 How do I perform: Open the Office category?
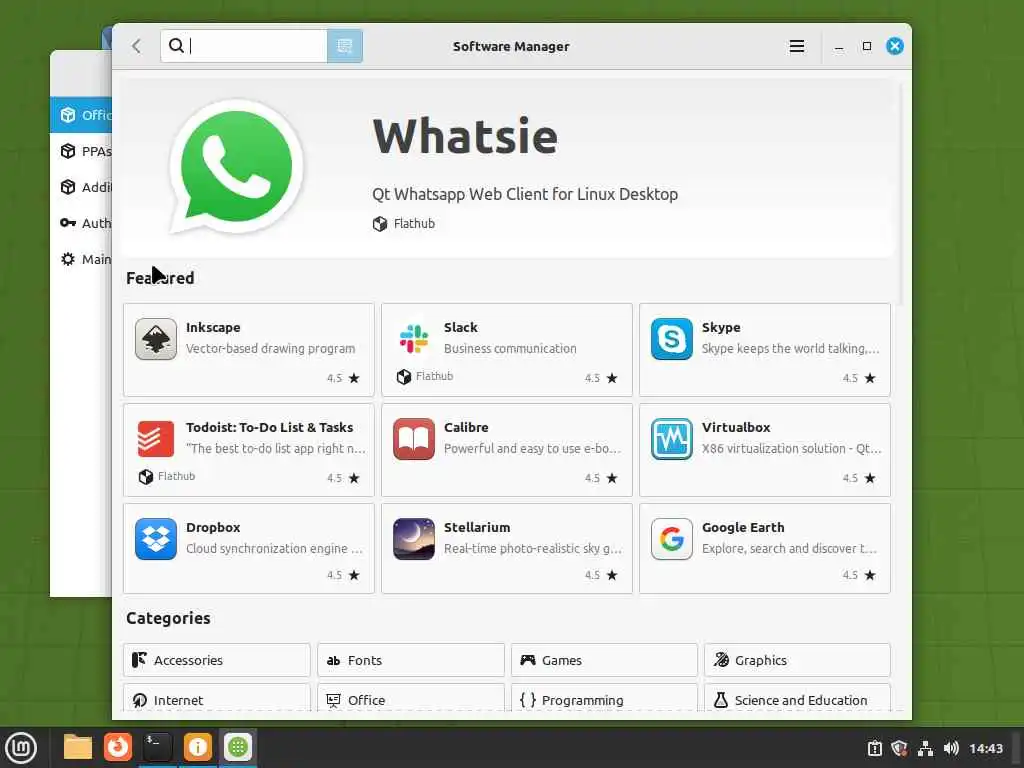click(x=411, y=699)
